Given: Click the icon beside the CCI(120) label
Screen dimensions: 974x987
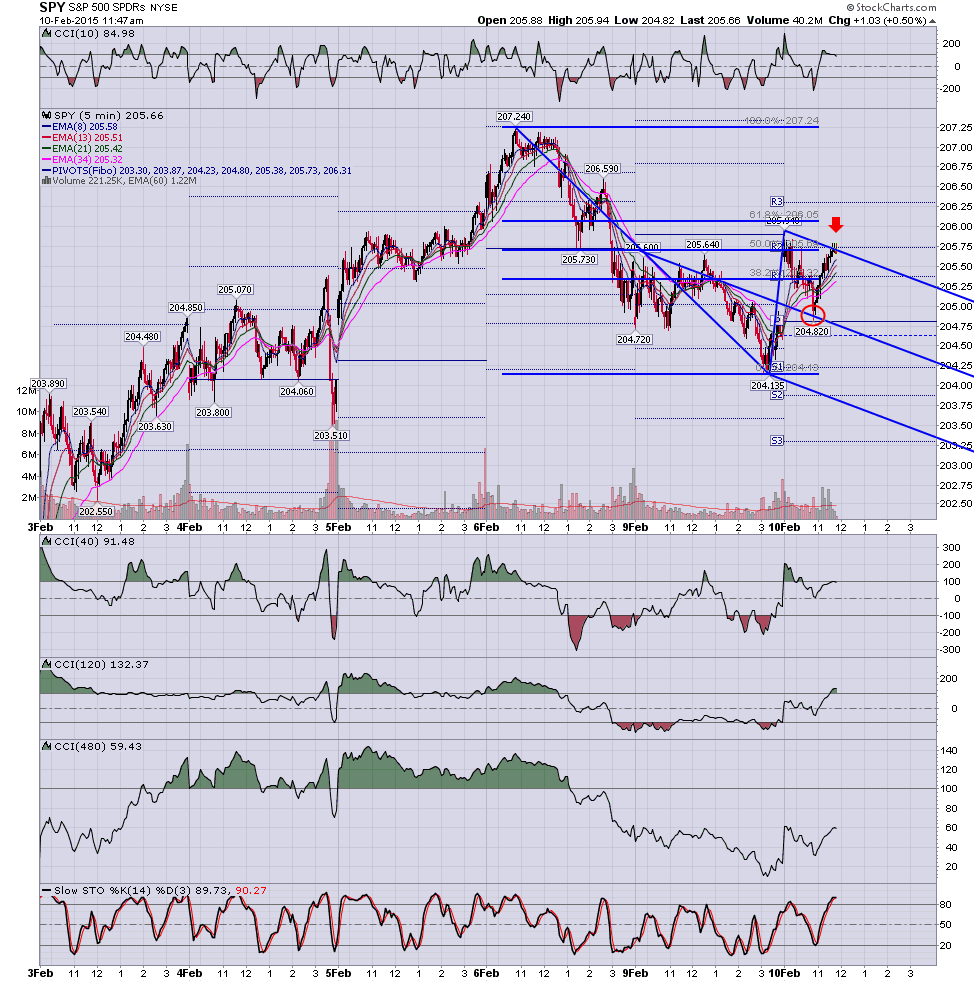Looking at the screenshot, I should (x=46, y=664).
